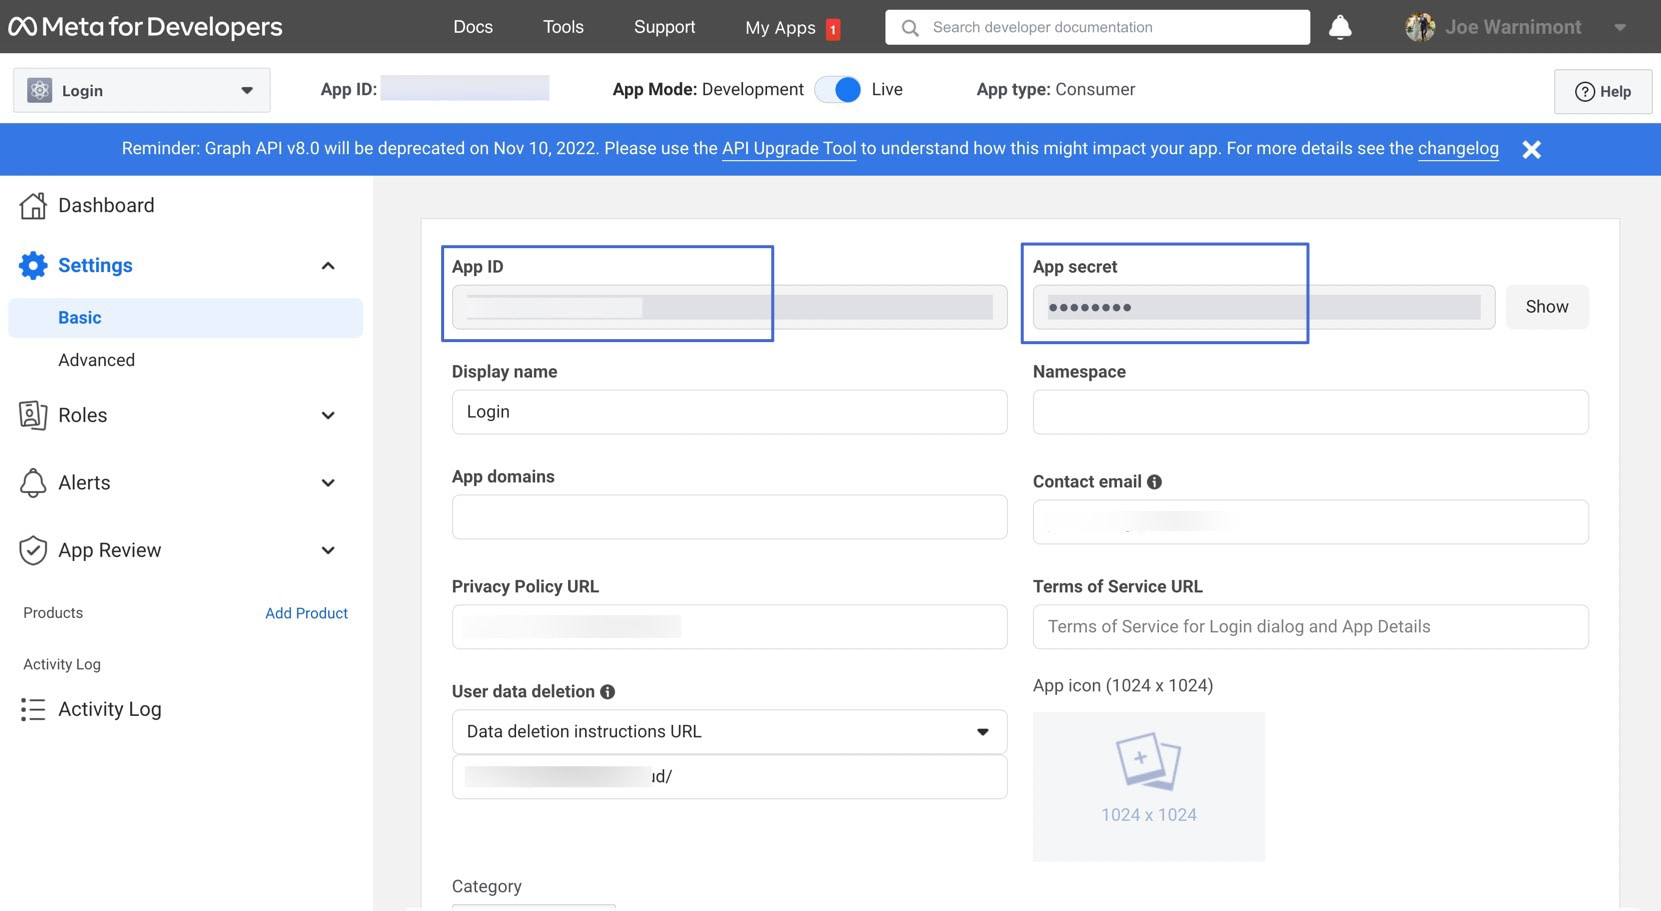1661x911 pixels.
Task: Expand the Roles section
Action: coord(327,415)
